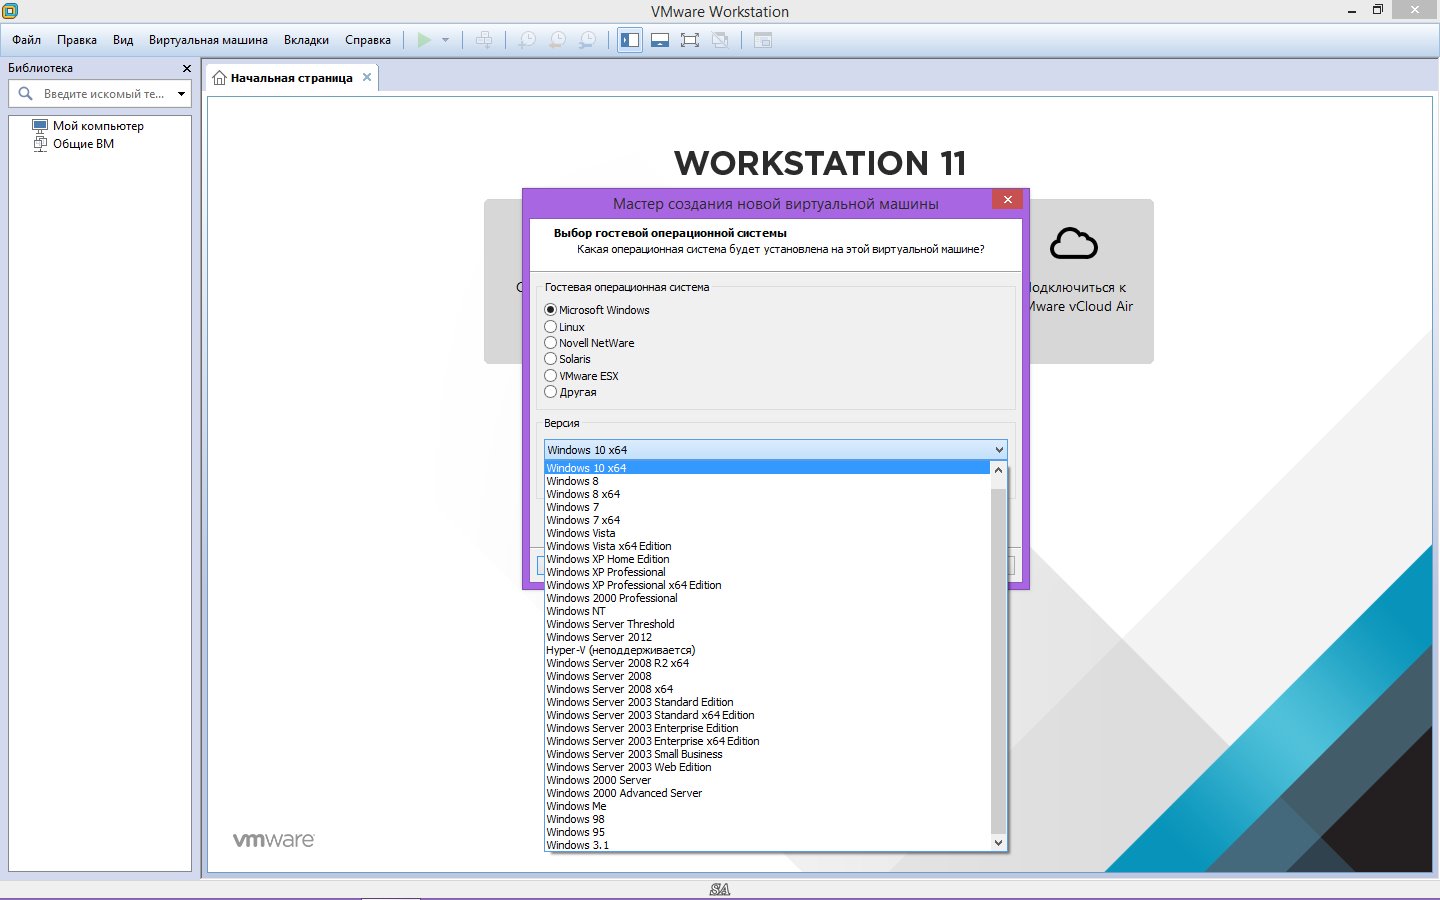This screenshot has width=1440, height=900.
Task: Click the magnifier icon in library search
Action: [x=26, y=93]
